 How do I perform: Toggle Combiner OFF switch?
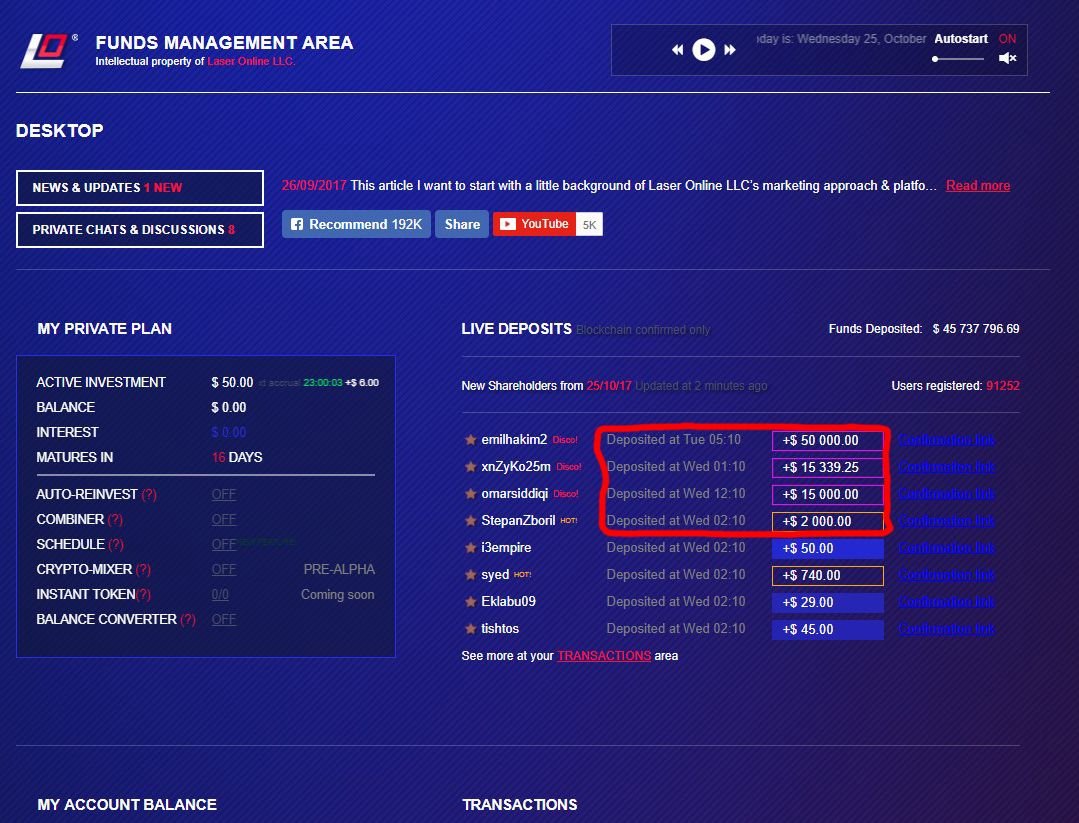click(224, 520)
